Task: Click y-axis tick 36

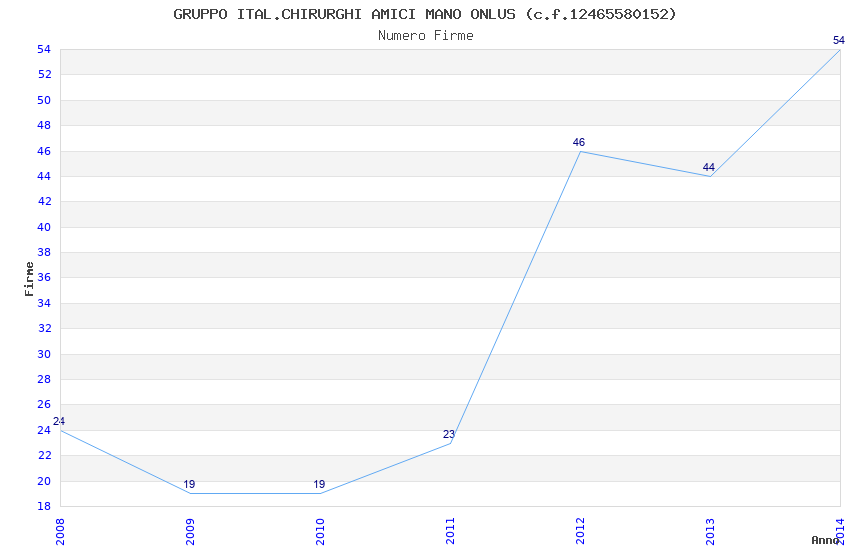Action: pyautogui.click(x=44, y=277)
